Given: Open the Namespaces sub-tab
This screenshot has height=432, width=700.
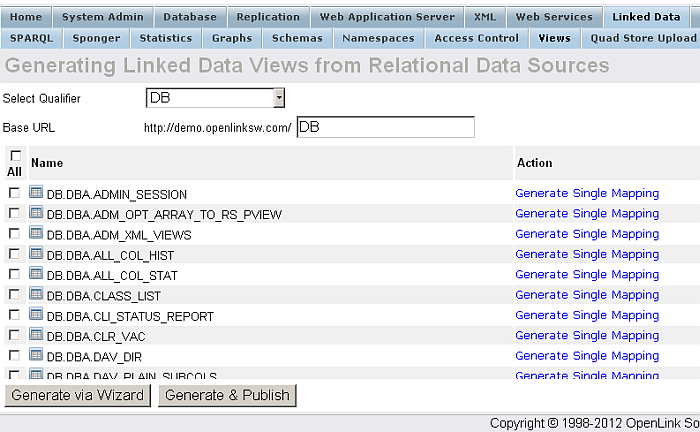Looking at the screenshot, I should [378, 38].
